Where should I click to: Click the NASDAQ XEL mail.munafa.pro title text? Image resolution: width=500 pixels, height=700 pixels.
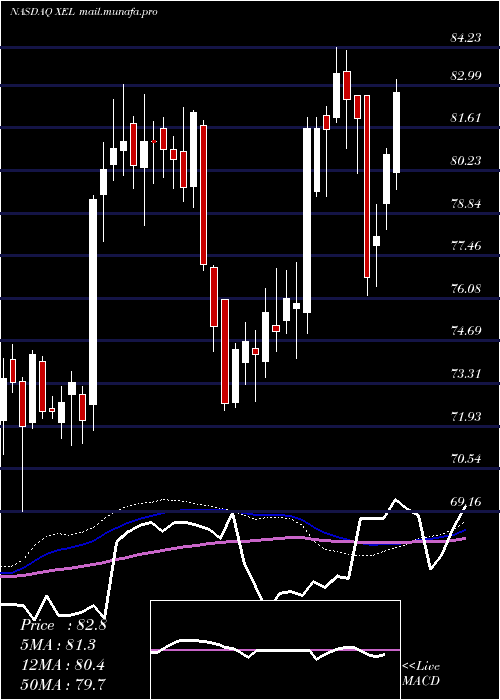(x=83, y=12)
